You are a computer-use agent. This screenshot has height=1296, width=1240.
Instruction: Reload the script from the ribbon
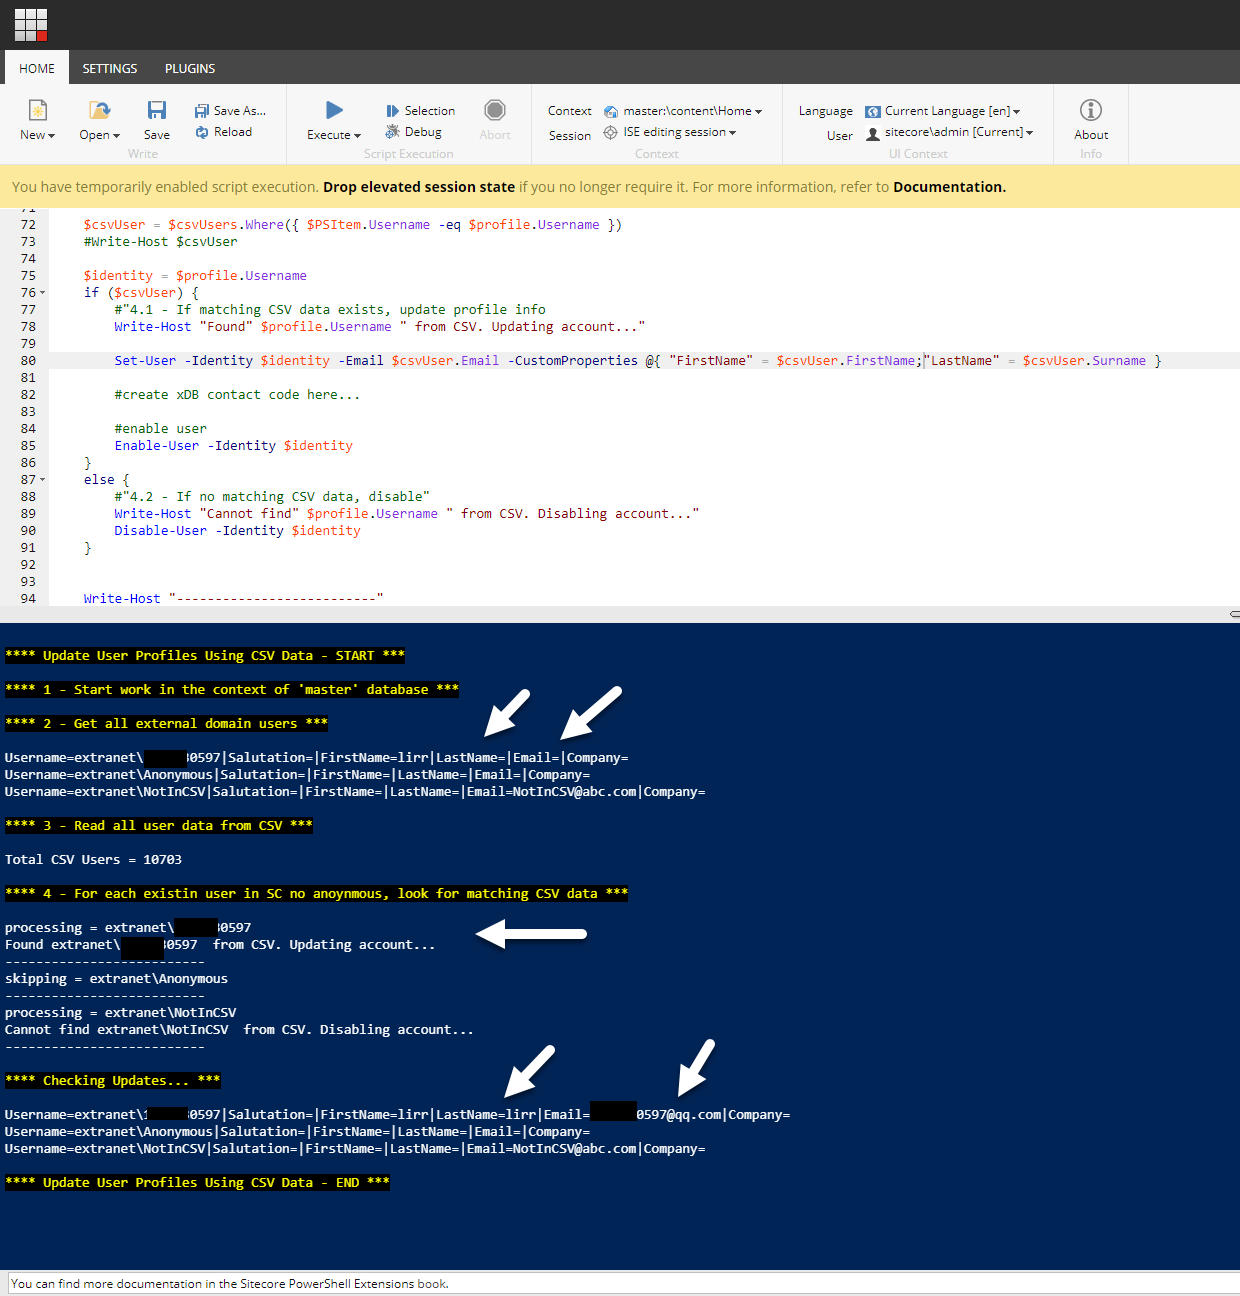point(224,132)
